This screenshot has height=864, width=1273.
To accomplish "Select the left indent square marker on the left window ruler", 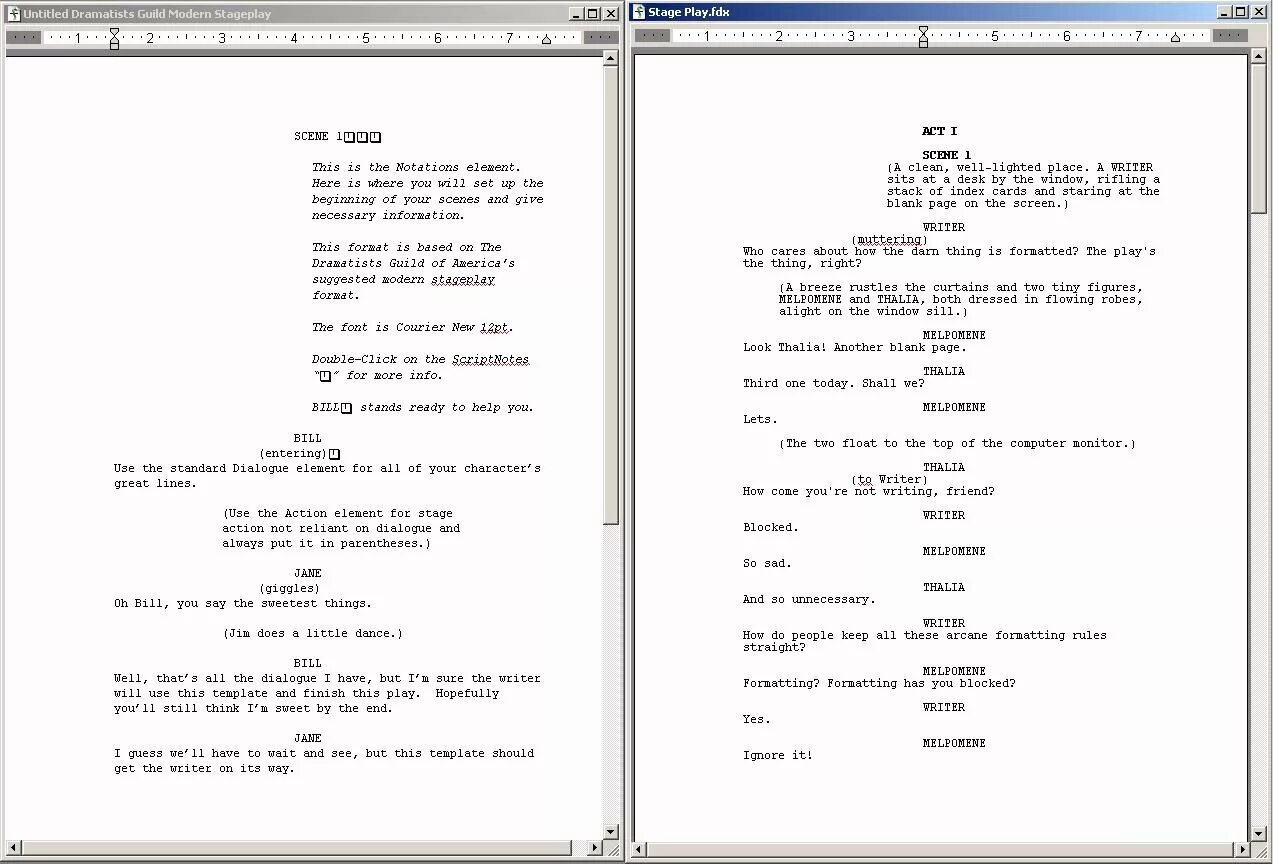I will [114, 45].
